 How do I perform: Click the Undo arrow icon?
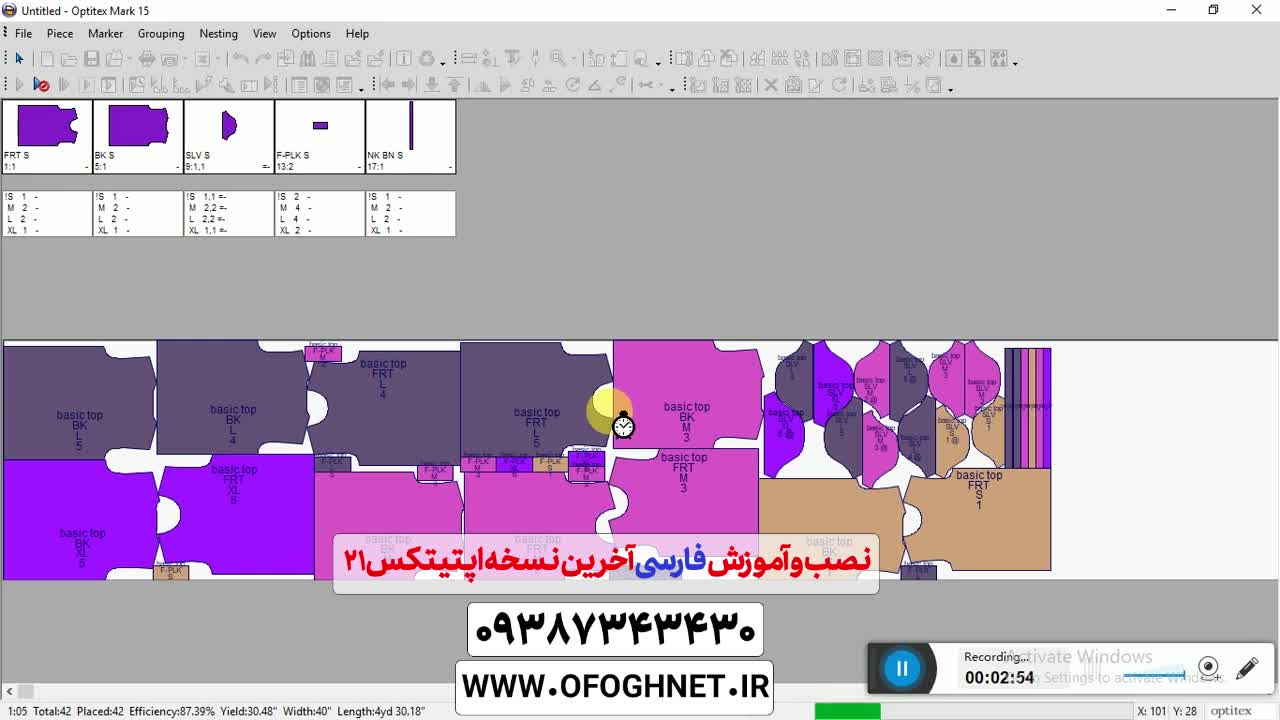pos(241,59)
